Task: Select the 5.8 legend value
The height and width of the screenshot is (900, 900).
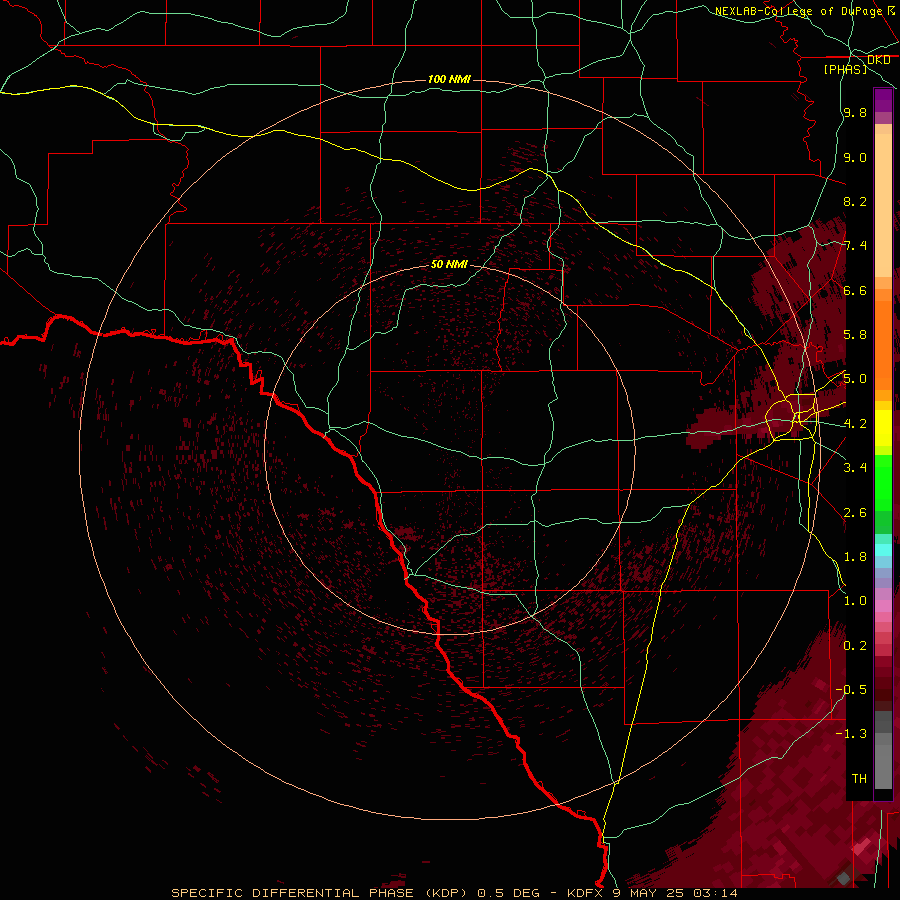Action: pyautogui.click(x=855, y=334)
